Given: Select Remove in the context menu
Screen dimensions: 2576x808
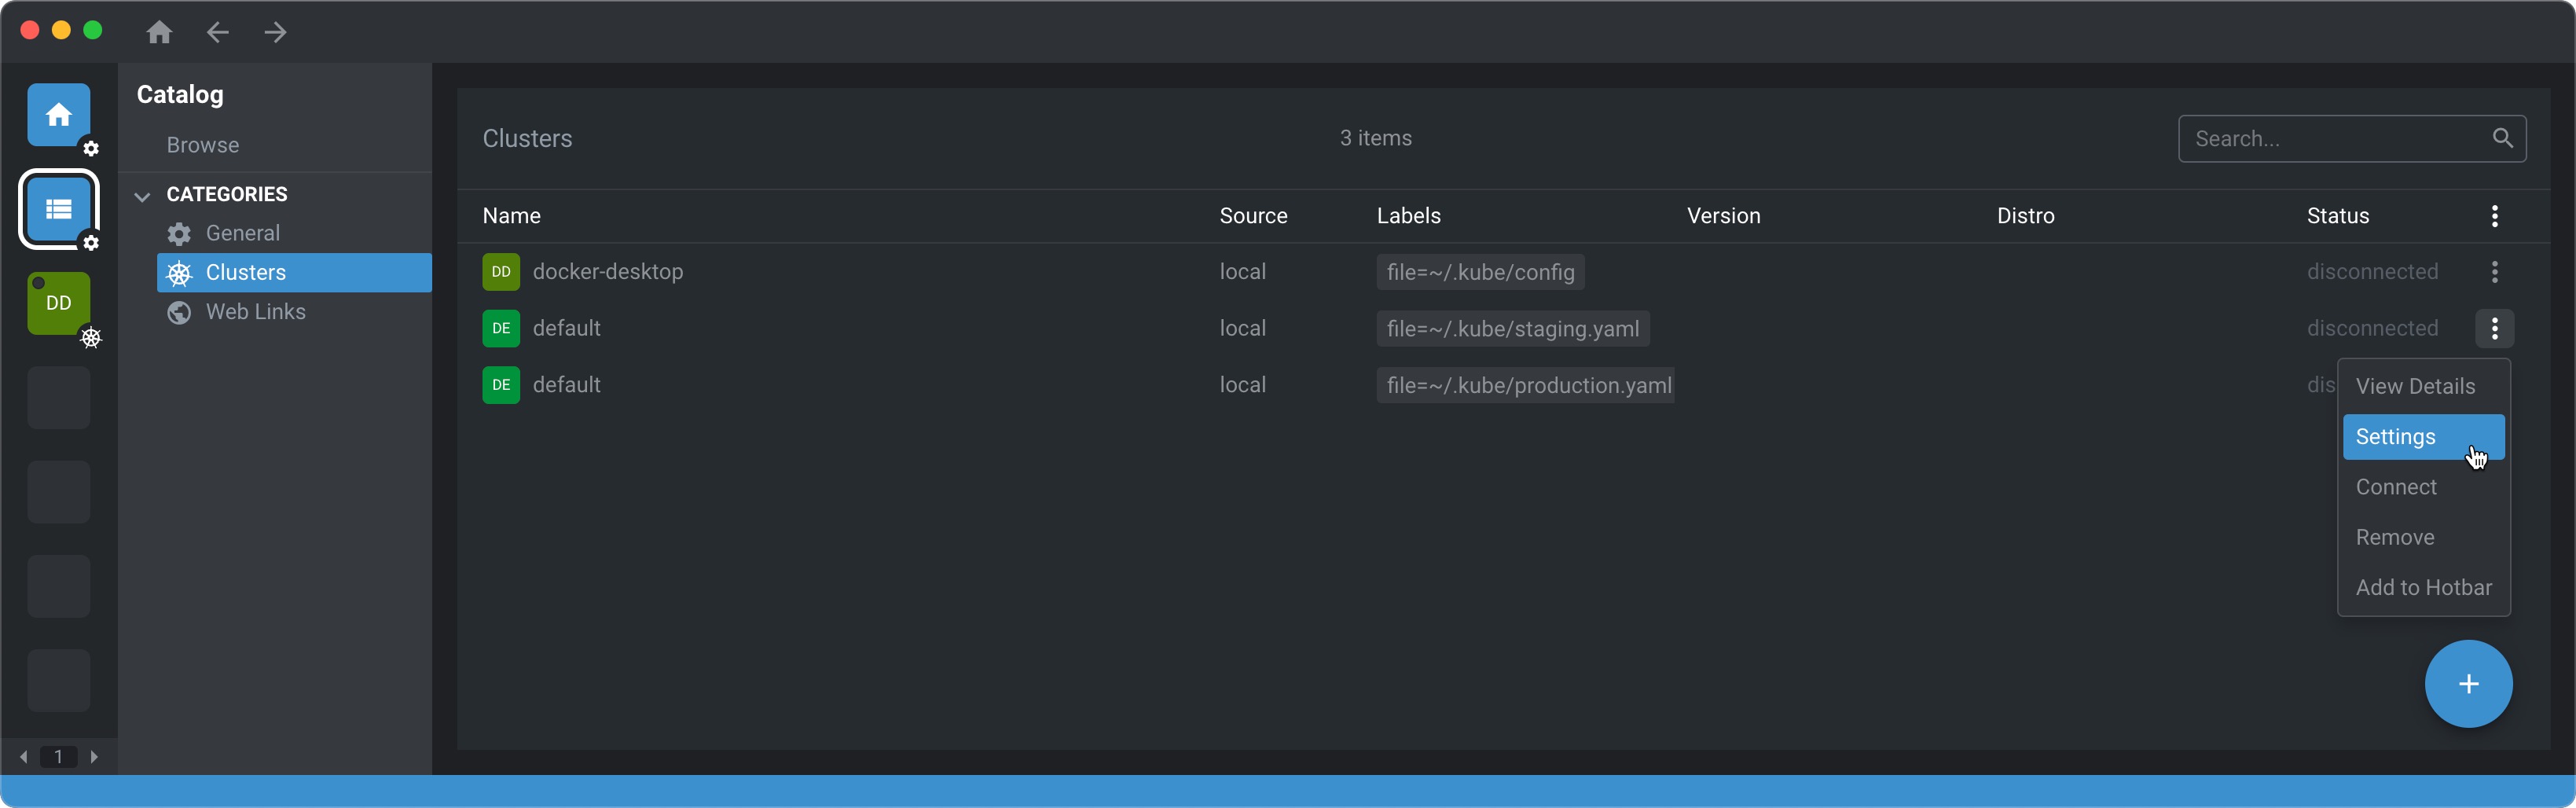Looking at the screenshot, I should pos(2394,537).
